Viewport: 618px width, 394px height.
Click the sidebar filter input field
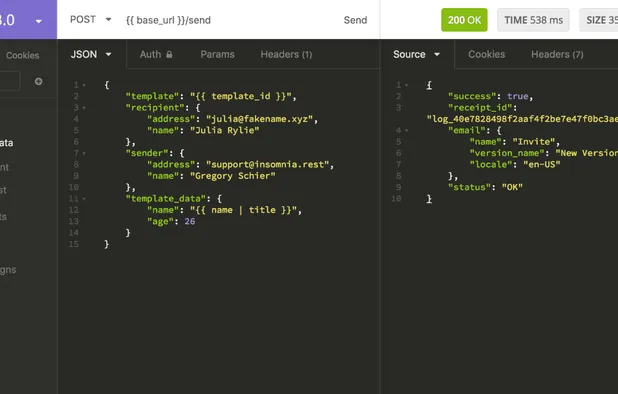pyautogui.click(x=9, y=81)
